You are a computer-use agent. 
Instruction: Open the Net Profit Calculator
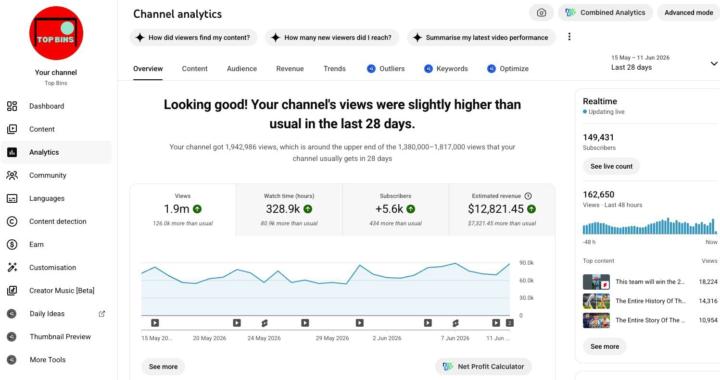(x=483, y=367)
